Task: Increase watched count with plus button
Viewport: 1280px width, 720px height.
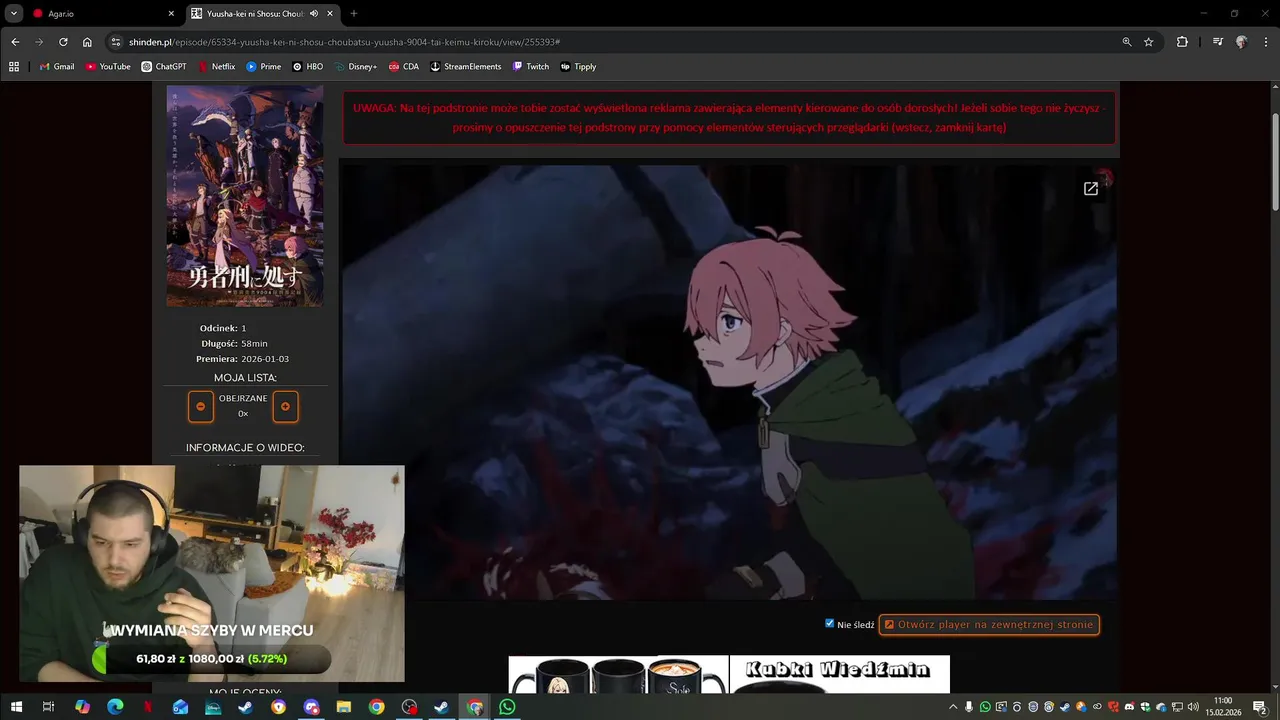Action: tap(285, 406)
